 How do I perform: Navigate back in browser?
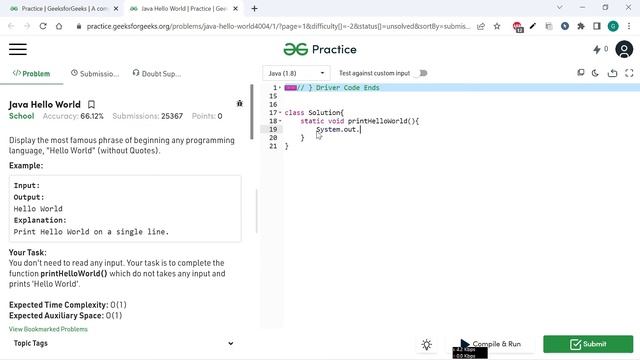pos(11,26)
